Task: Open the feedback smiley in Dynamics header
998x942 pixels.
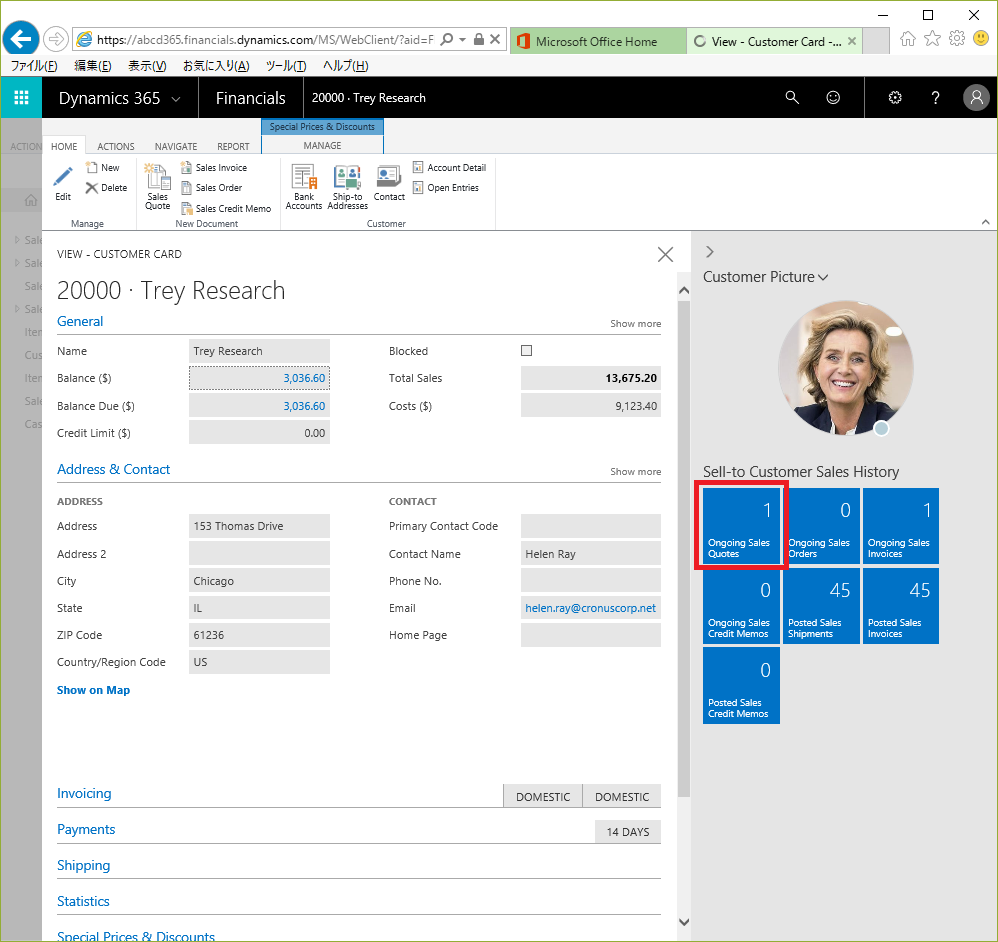Action: (833, 97)
